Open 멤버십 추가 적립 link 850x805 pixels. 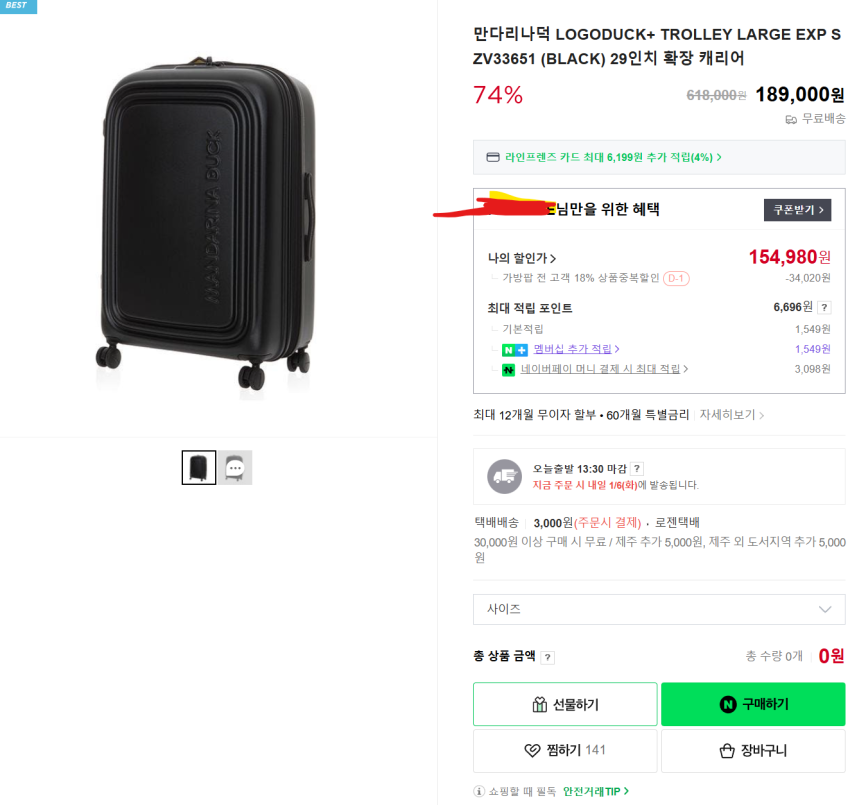coord(576,349)
